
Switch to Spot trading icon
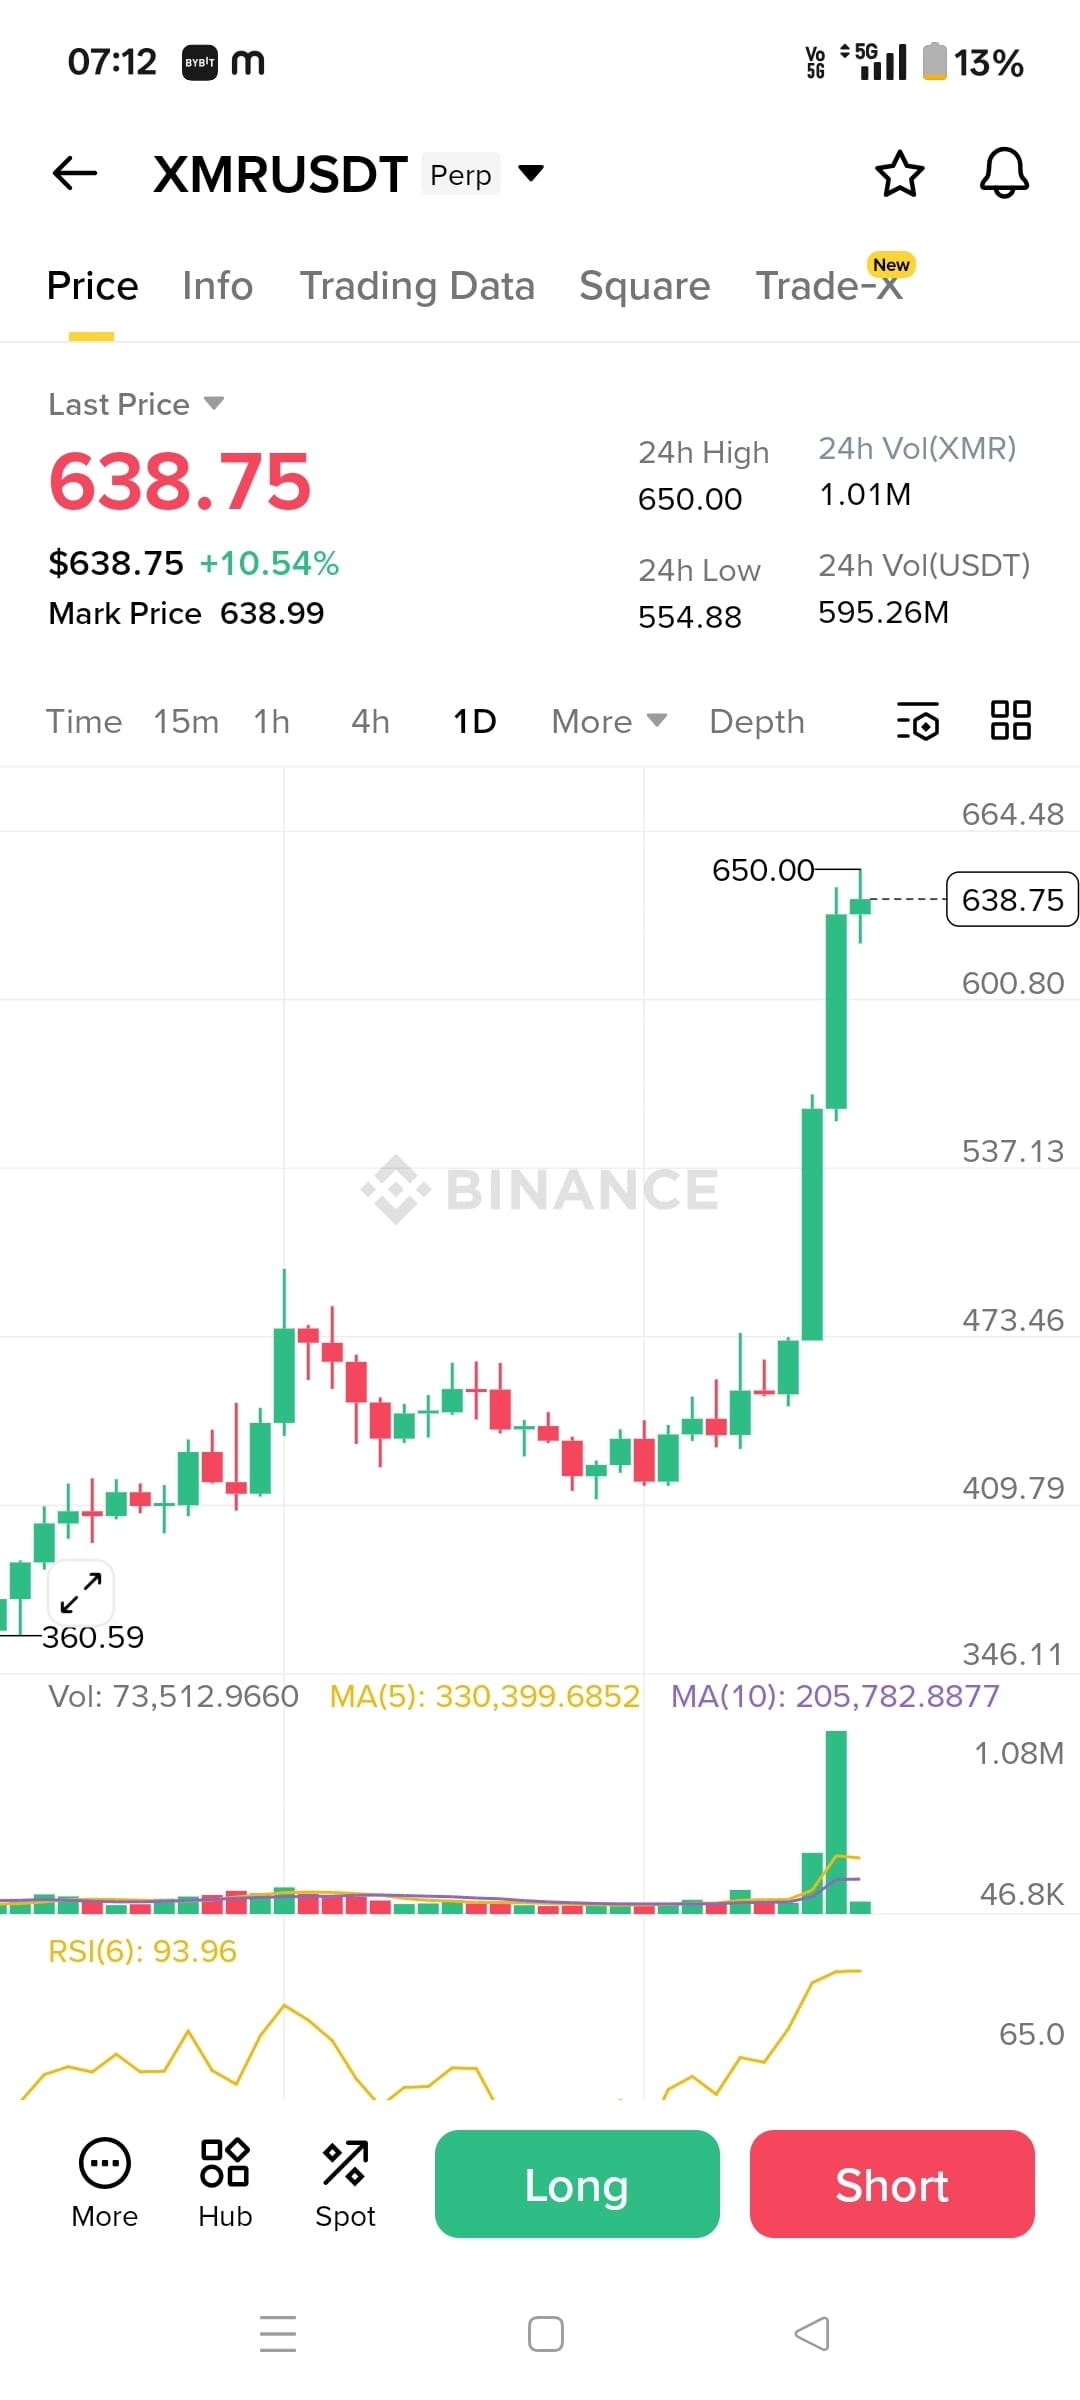(345, 2184)
